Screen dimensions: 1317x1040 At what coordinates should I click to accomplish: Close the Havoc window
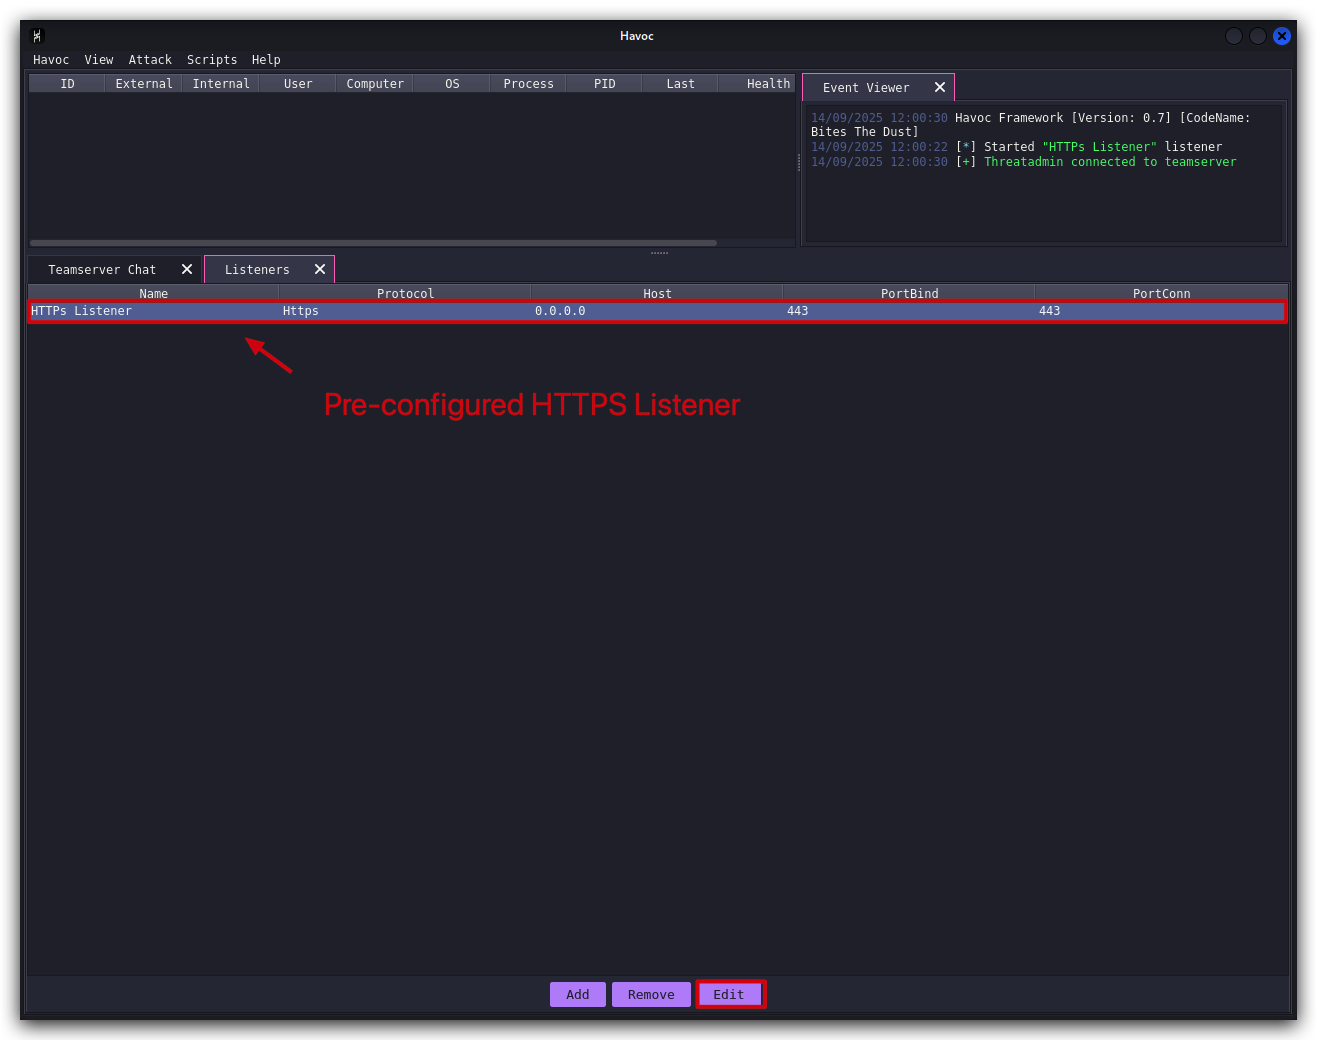tap(1282, 36)
